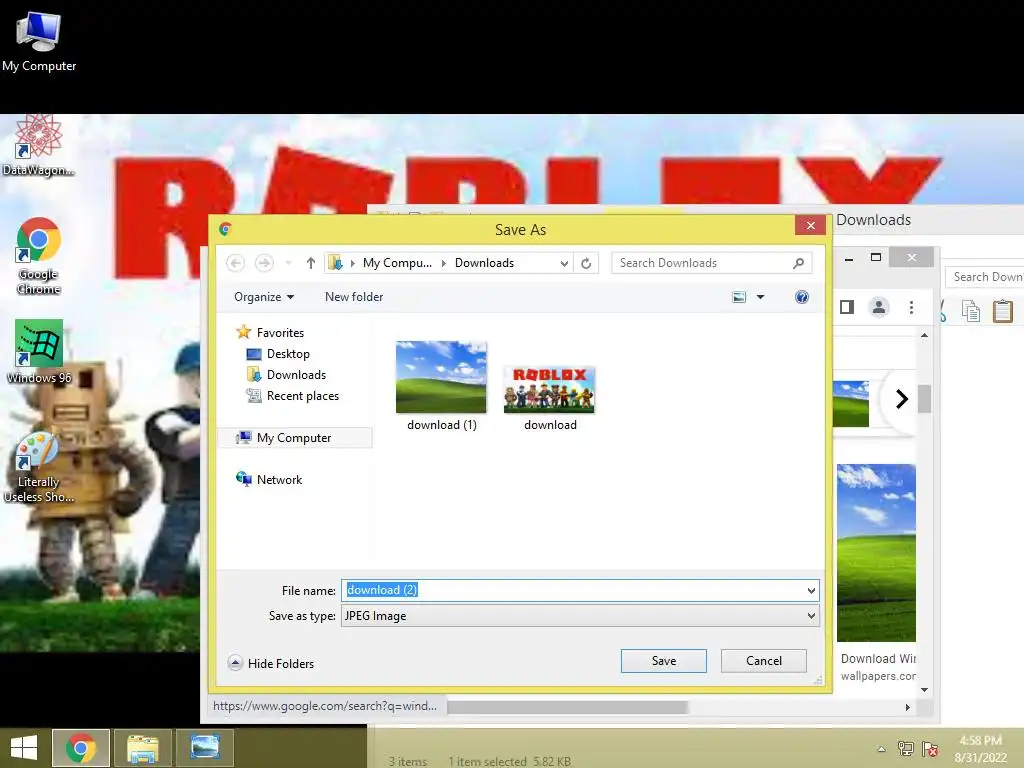
Task: Show hidden system tray icons
Action: 882,749
